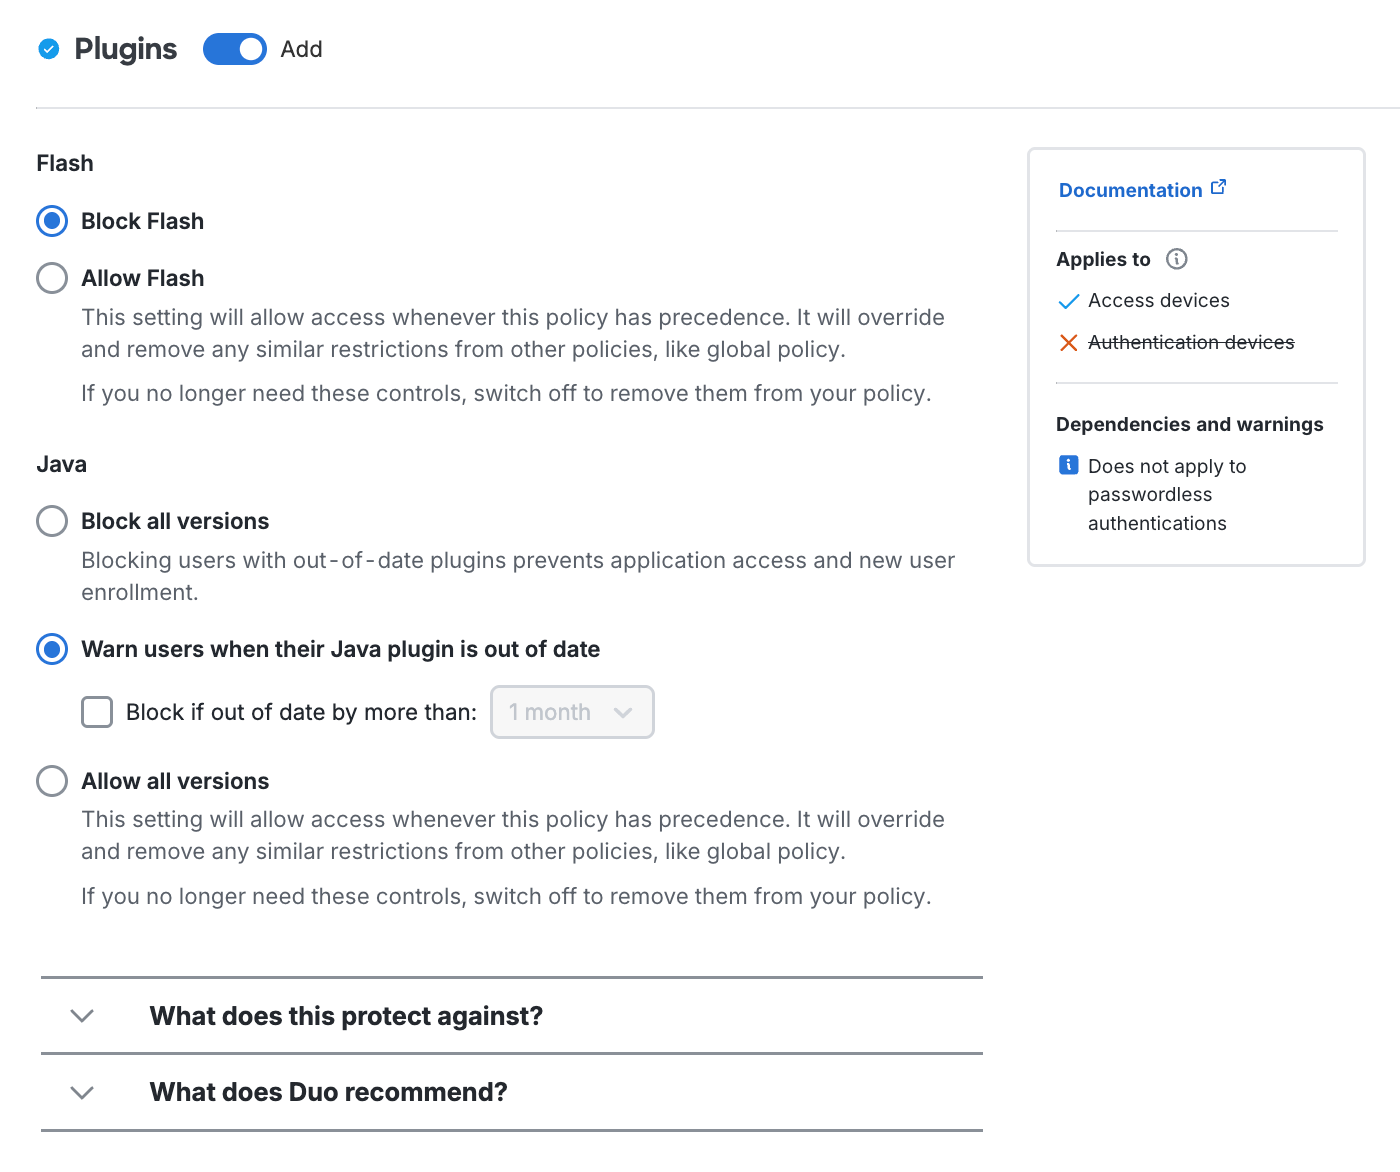Expand the What does Duo recommend? section

[x=328, y=1091]
